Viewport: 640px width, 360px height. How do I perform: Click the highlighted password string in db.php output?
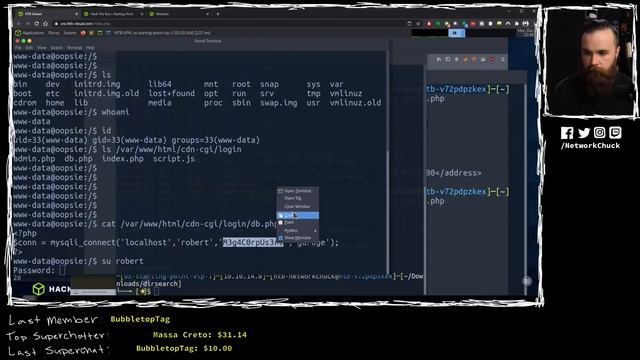pos(253,242)
